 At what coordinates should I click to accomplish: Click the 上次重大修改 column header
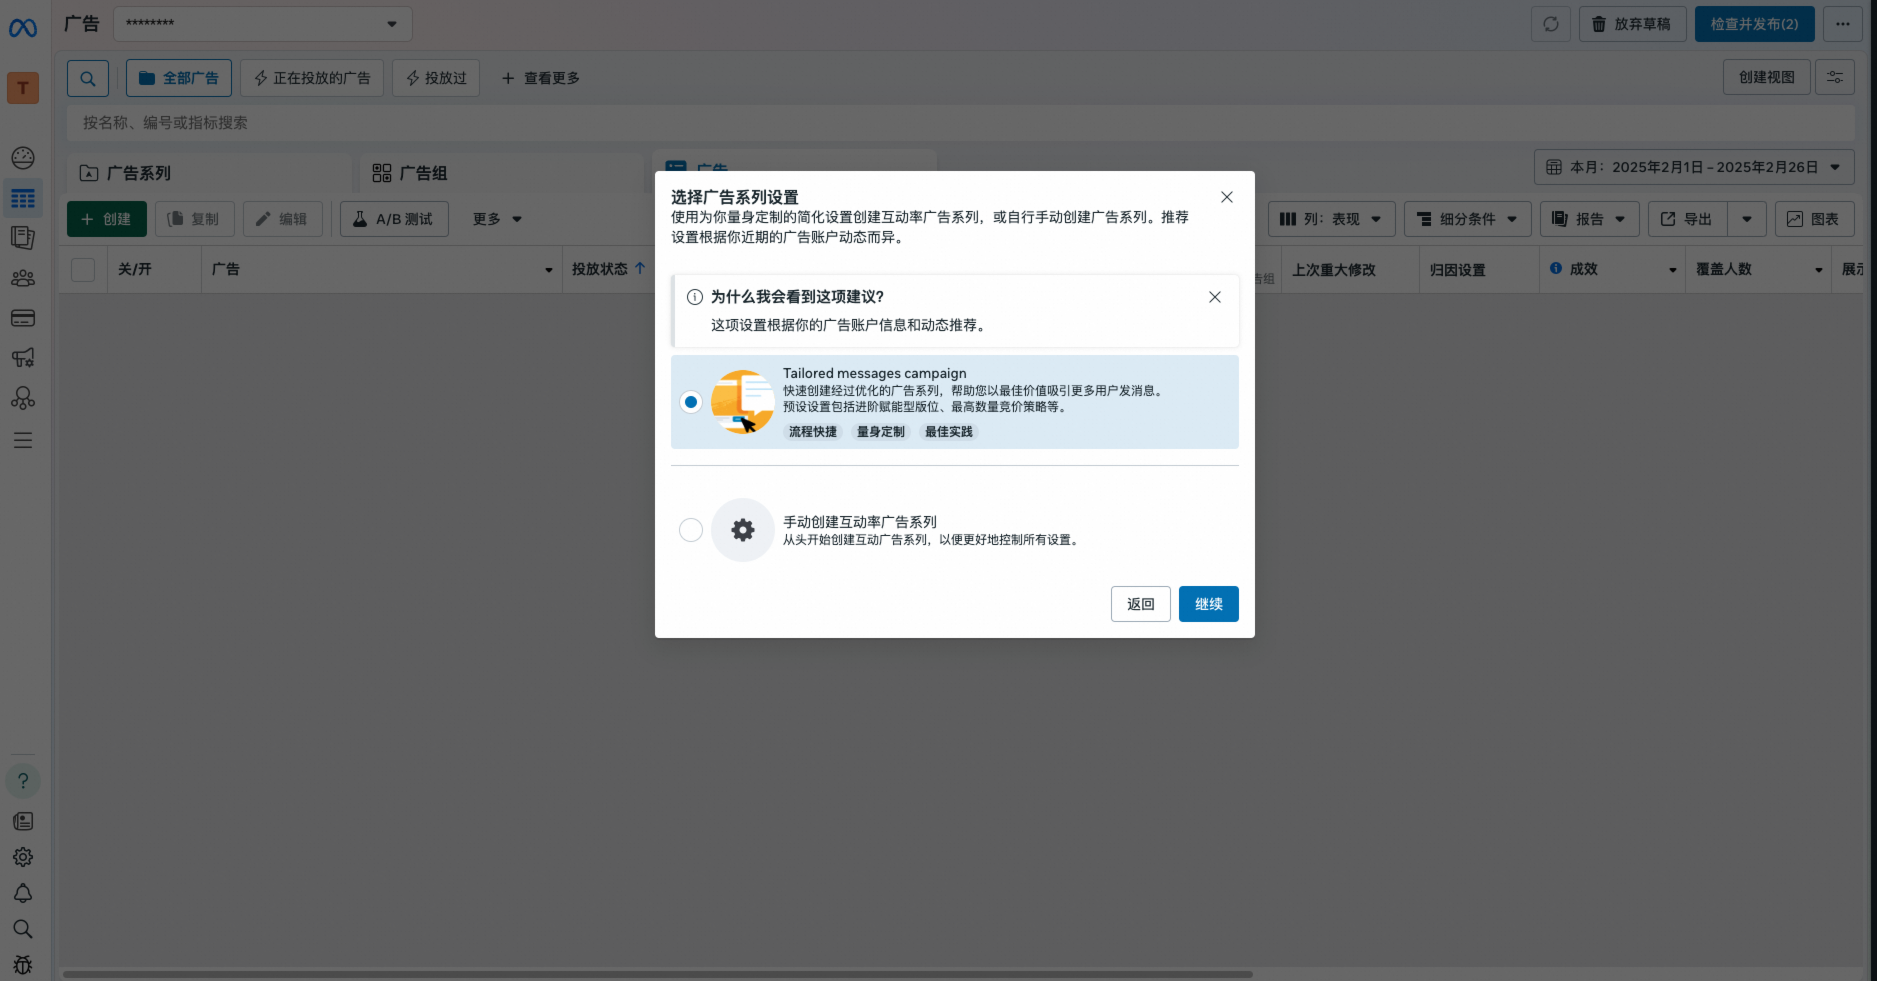[x=1334, y=270]
